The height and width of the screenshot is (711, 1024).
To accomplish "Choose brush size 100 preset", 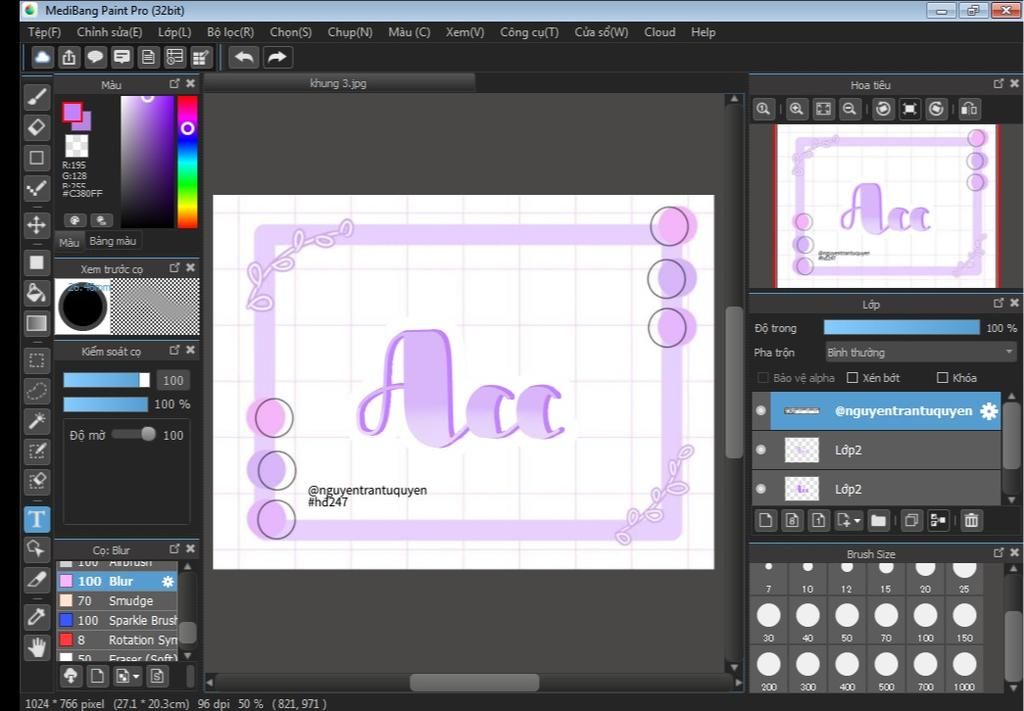I will 925,621.
